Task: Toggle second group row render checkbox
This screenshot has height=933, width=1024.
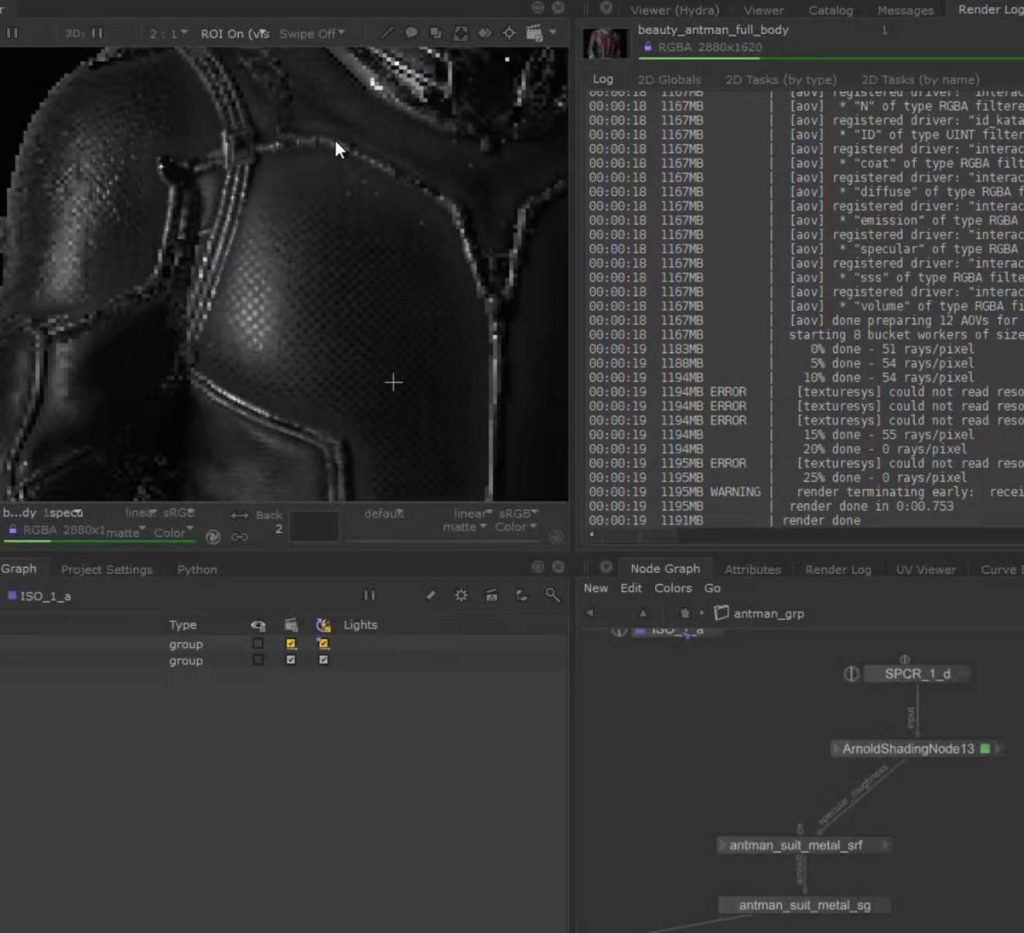Action: (x=291, y=661)
